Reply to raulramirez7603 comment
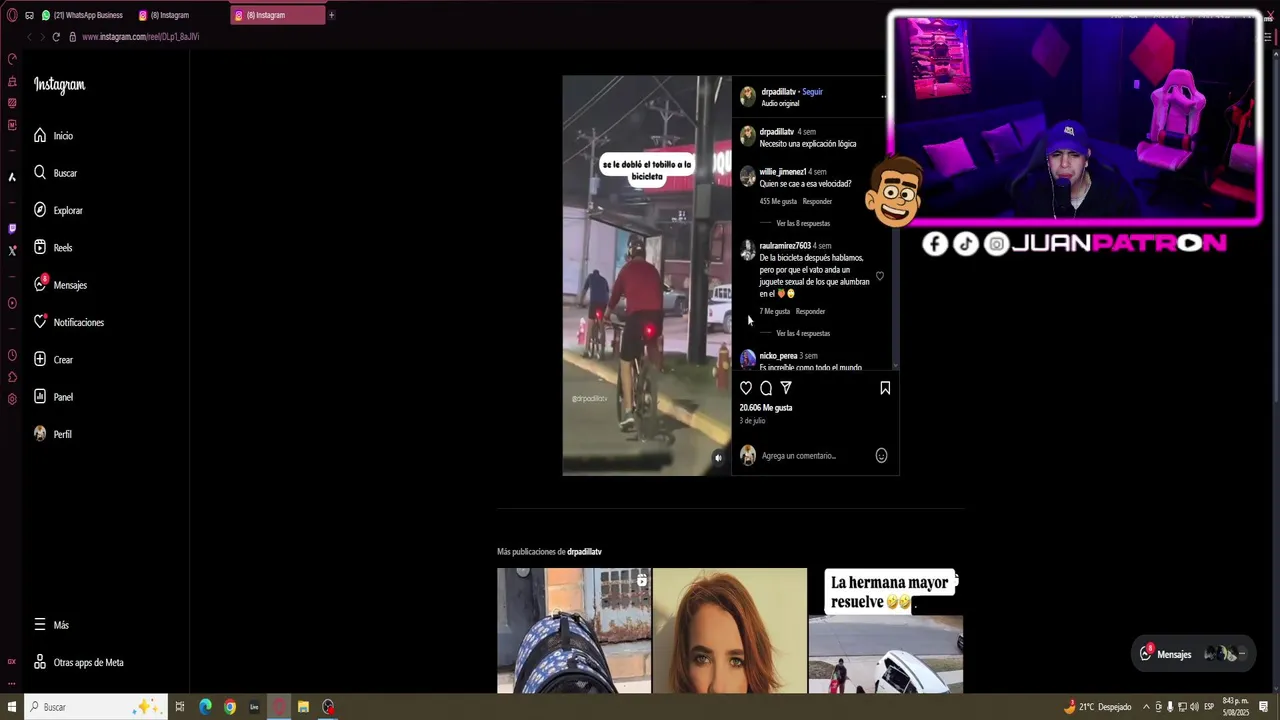1280x720 pixels. [810, 311]
